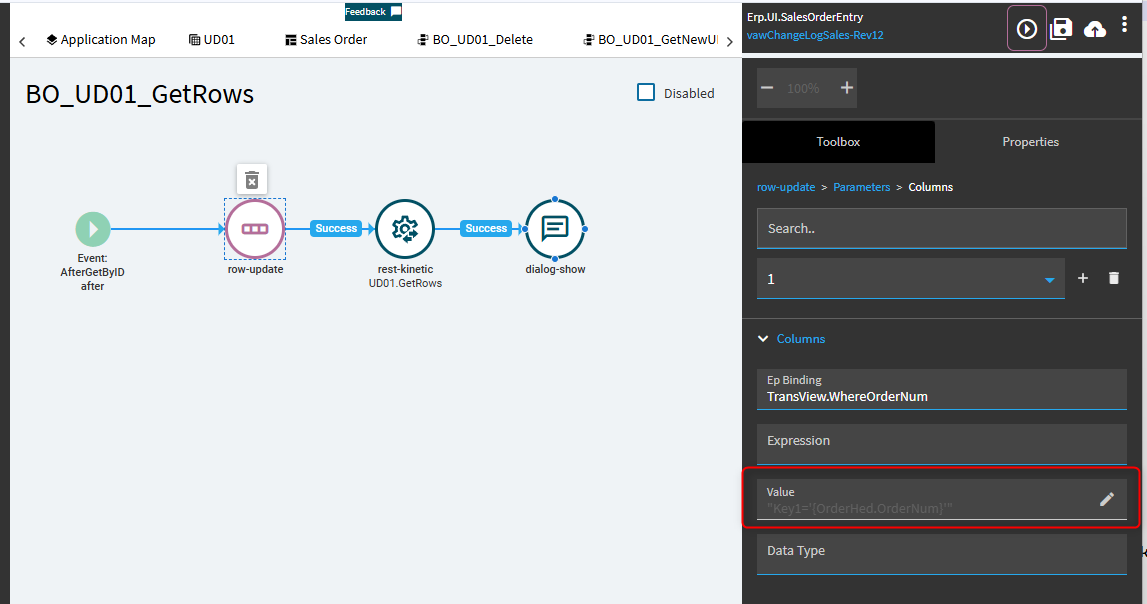
Task: Click the Expression field
Action: tap(941, 444)
